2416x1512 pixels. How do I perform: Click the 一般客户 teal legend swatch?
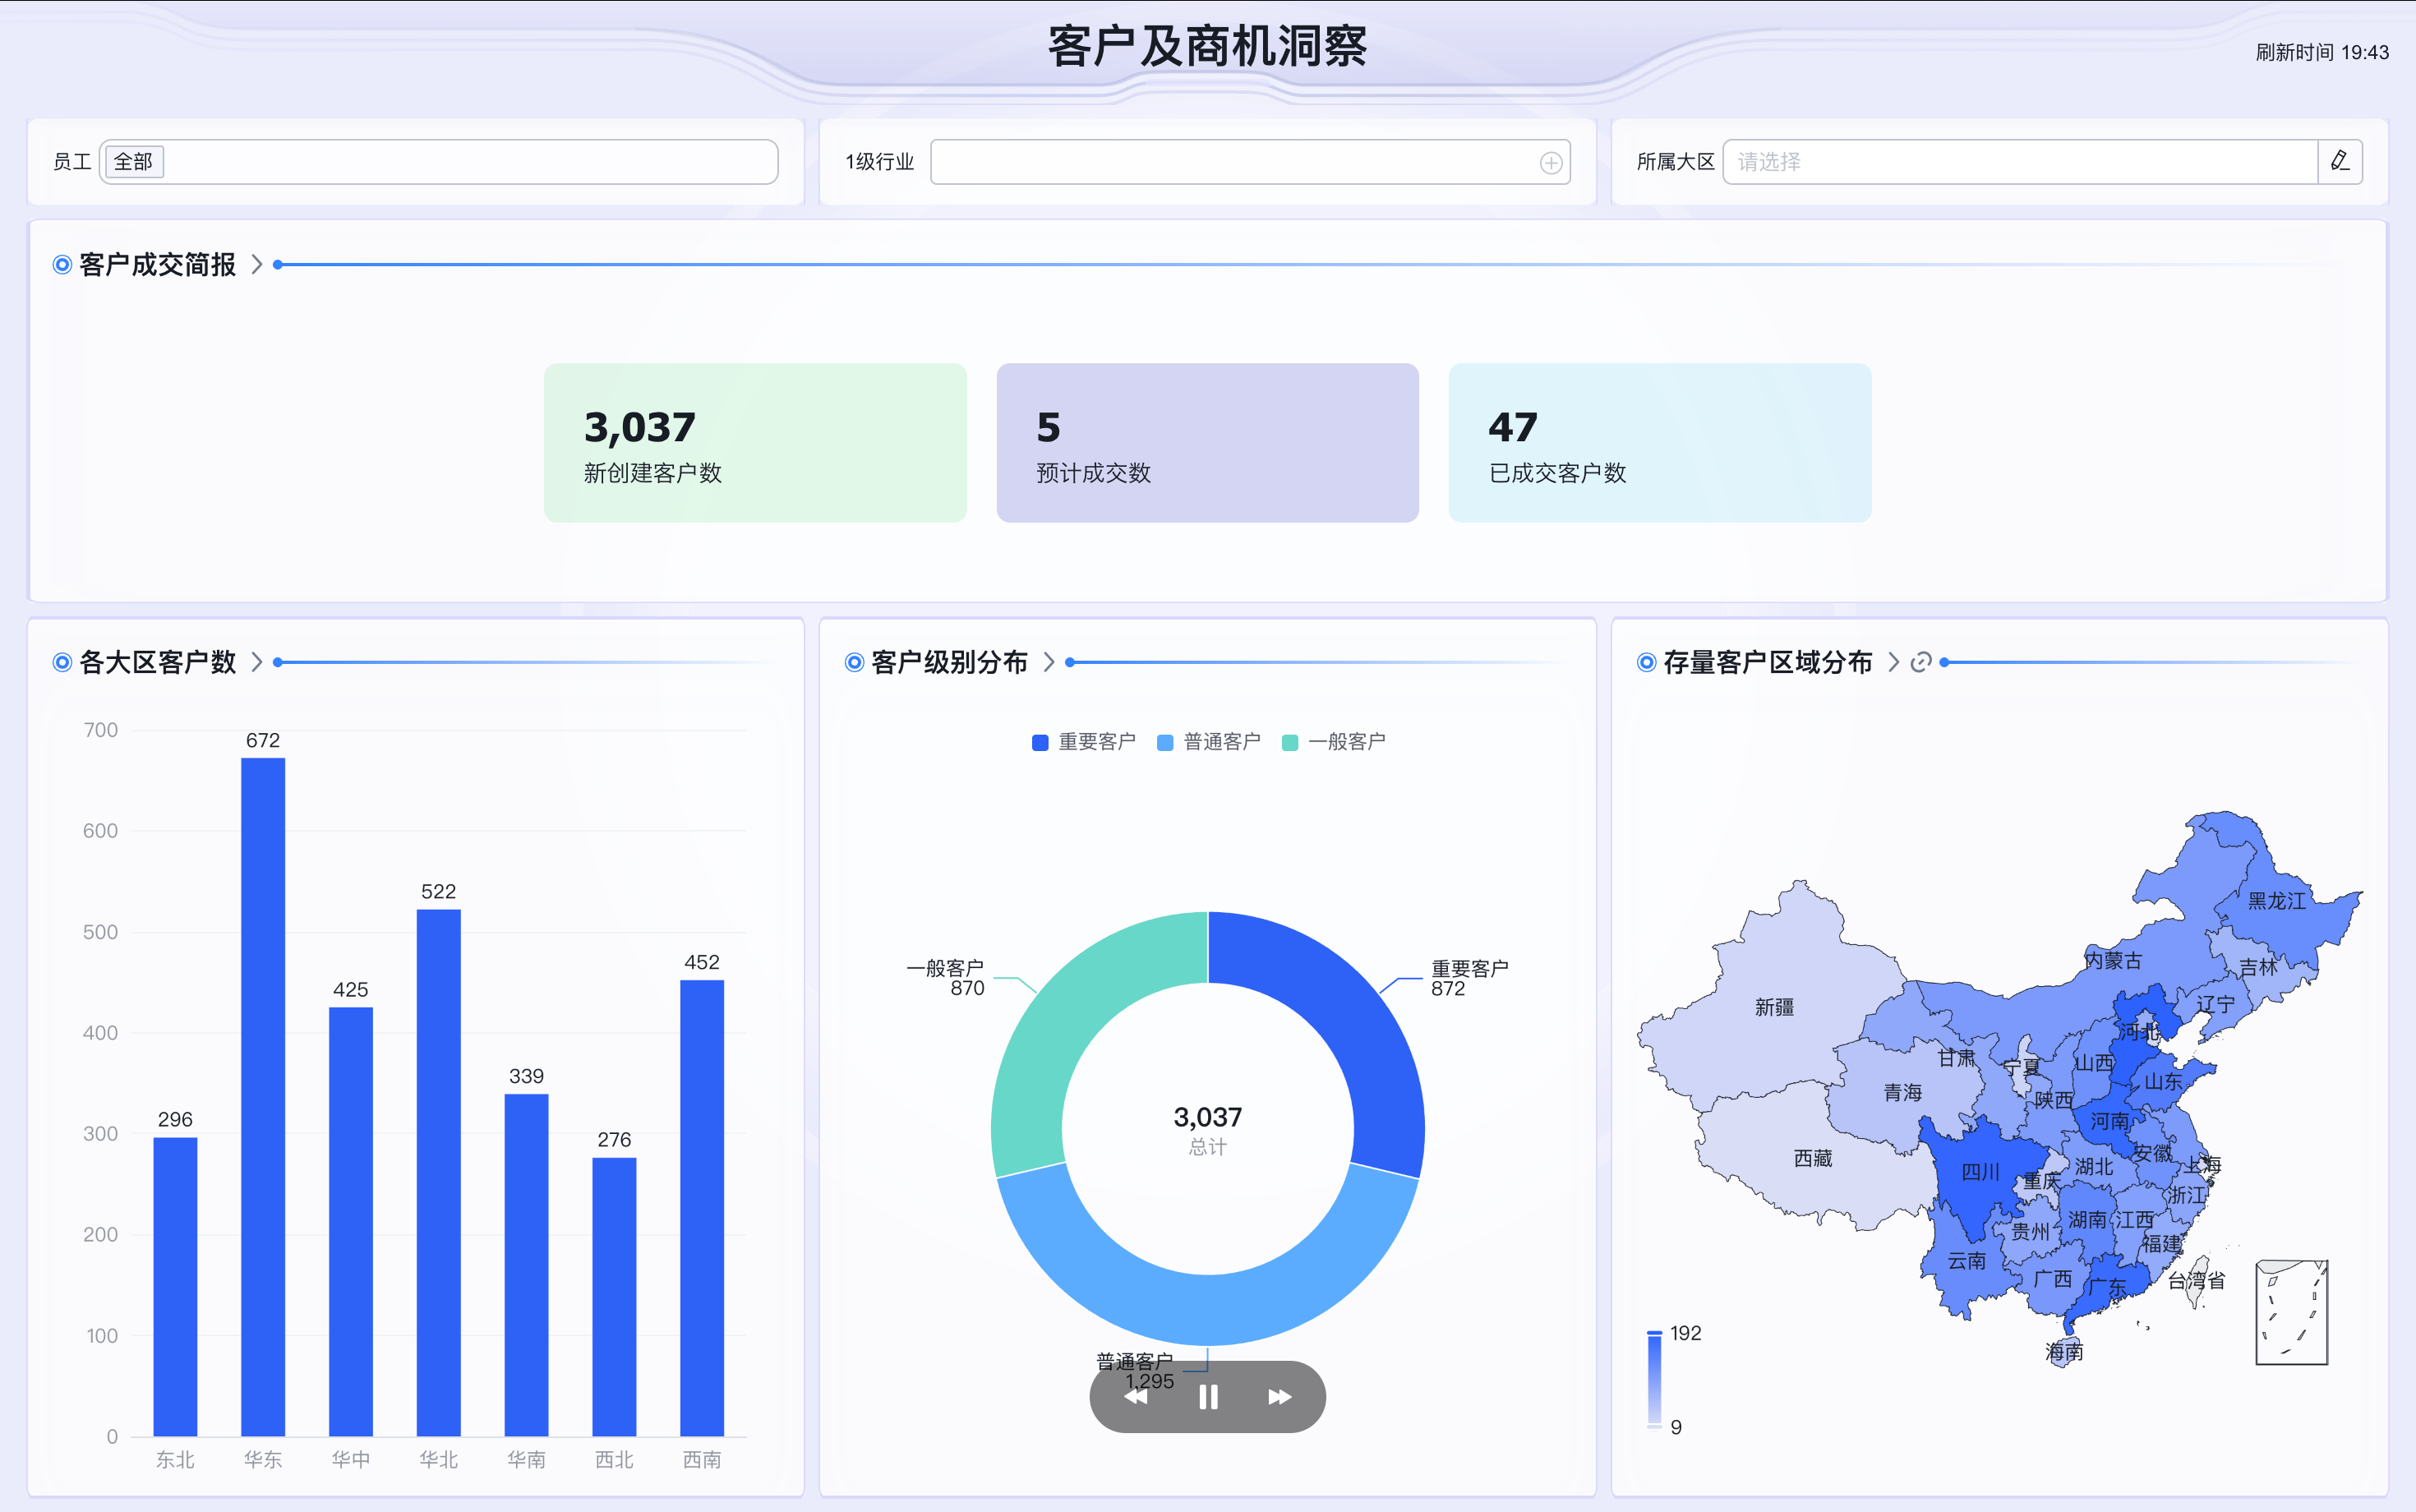(x=1290, y=742)
